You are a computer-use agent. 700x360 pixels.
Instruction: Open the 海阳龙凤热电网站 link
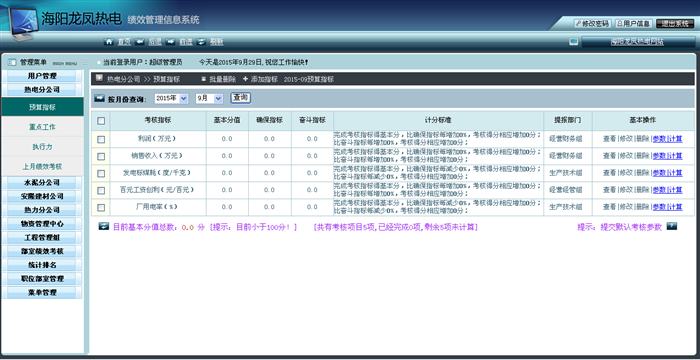[637, 42]
